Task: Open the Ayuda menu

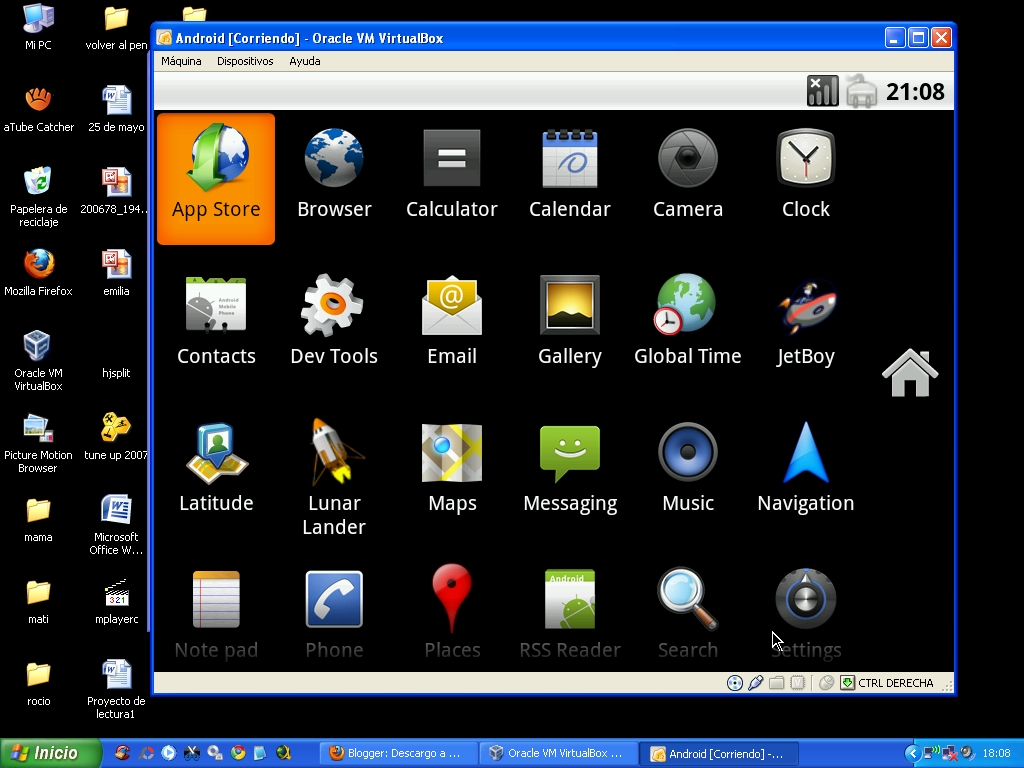Action: click(x=304, y=61)
